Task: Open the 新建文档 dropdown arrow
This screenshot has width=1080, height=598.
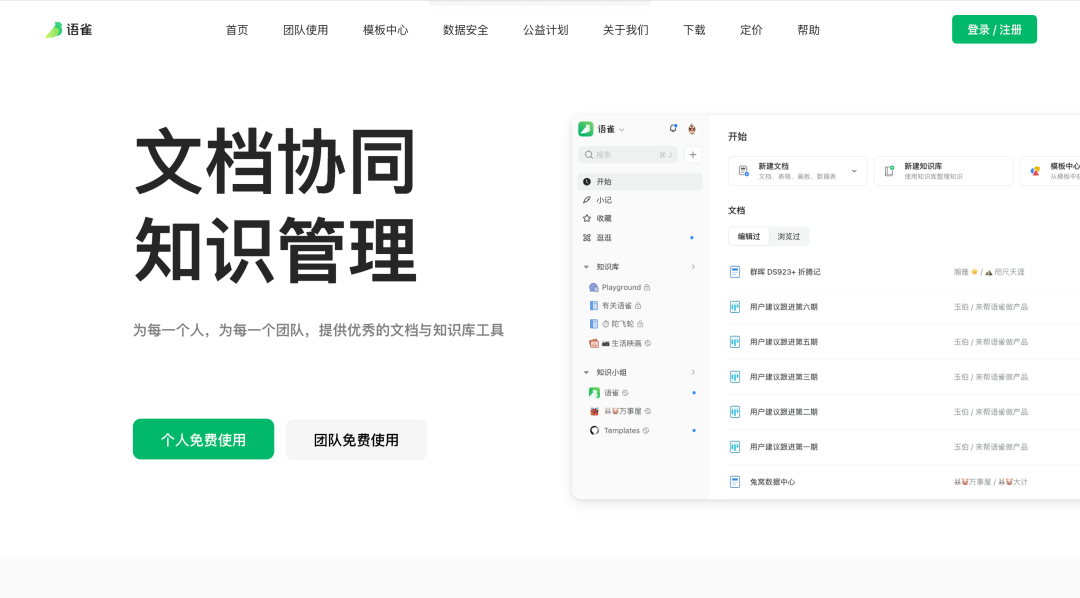Action: pyautogui.click(x=854, y=171)
